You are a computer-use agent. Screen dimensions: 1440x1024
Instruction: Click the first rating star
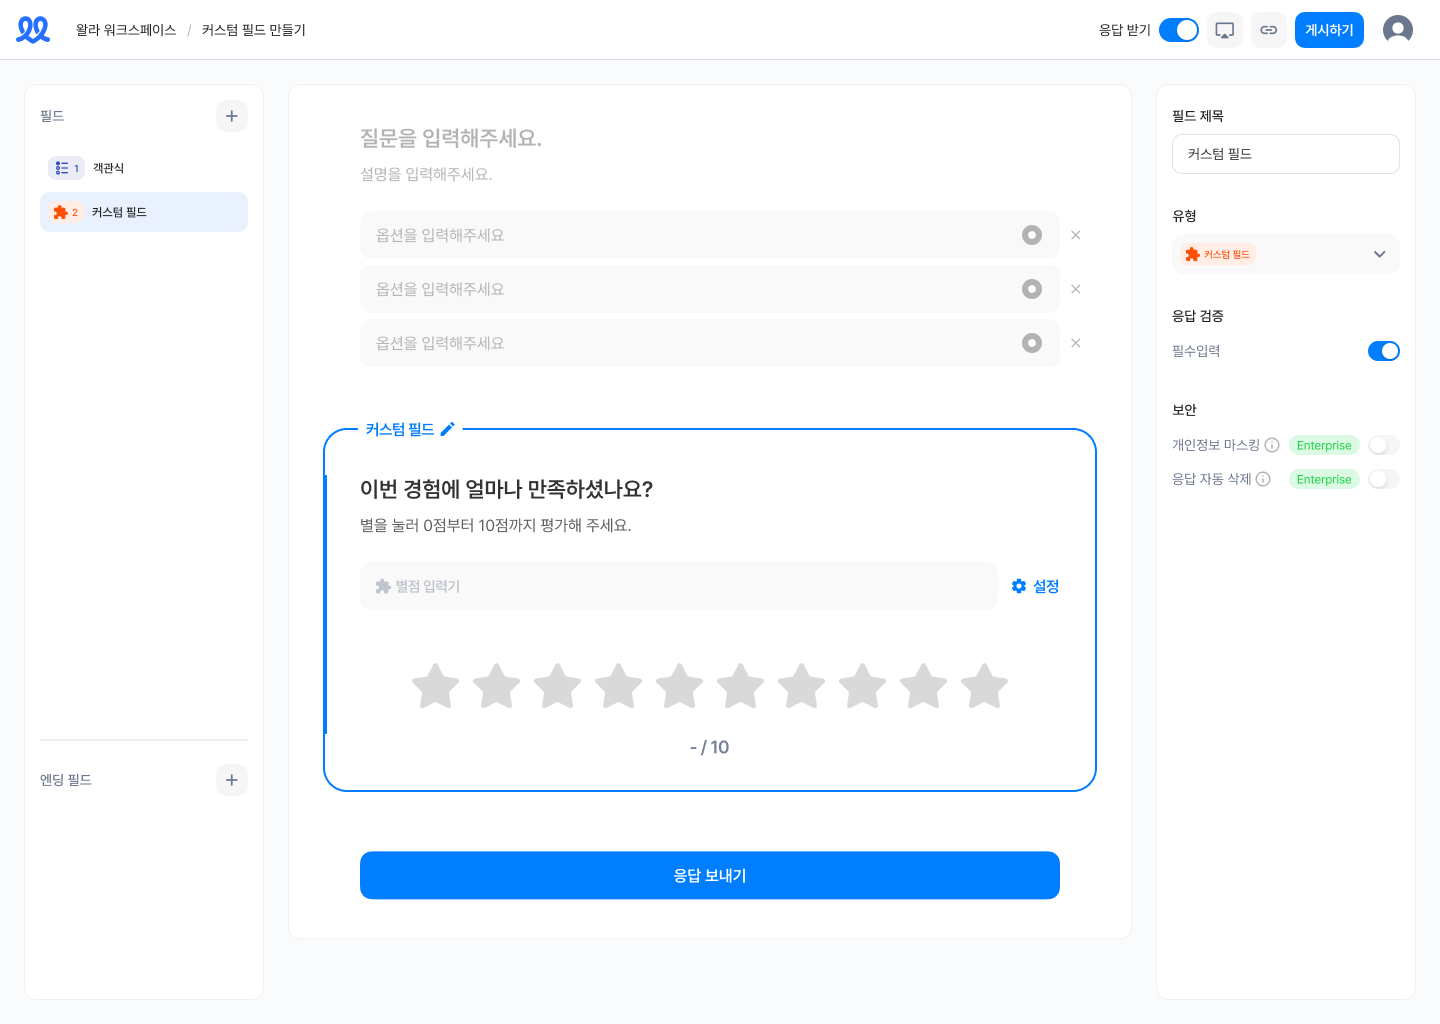point(436,686)
